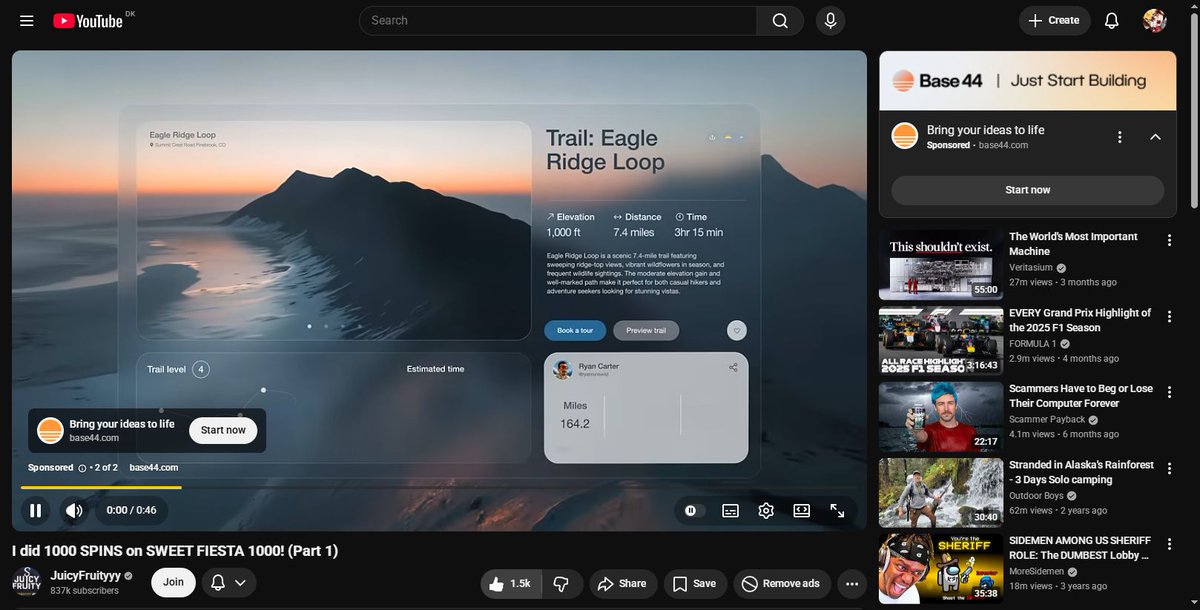The height and width of the screenshot is (610, 1200).
Task: Click '837k subscribers' text
Action: pyautogui.click(x=84, y=591)
